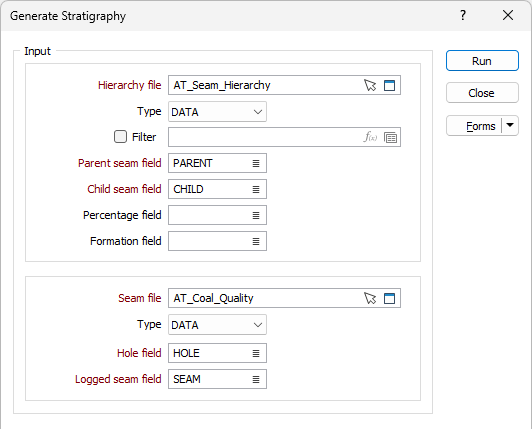Open field list for Child seam field

tap(256, 189)
